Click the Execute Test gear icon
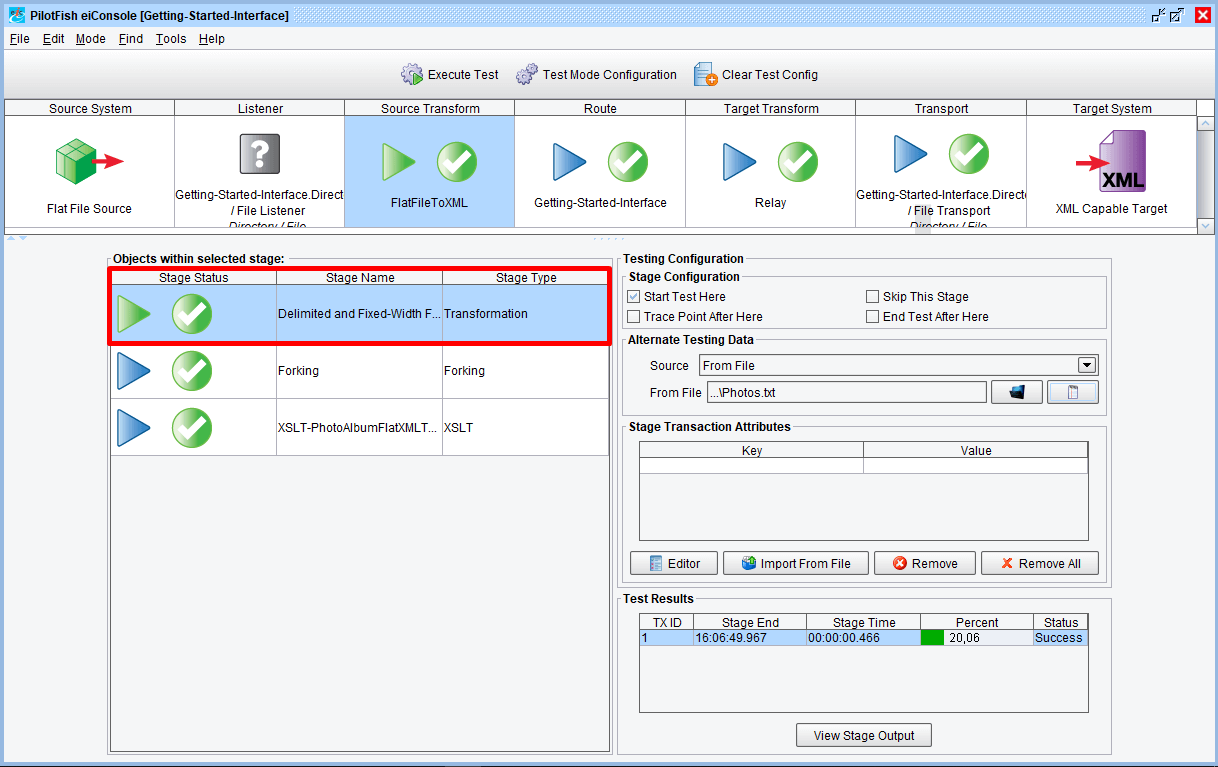1218x767 pixels. (412, 75)
